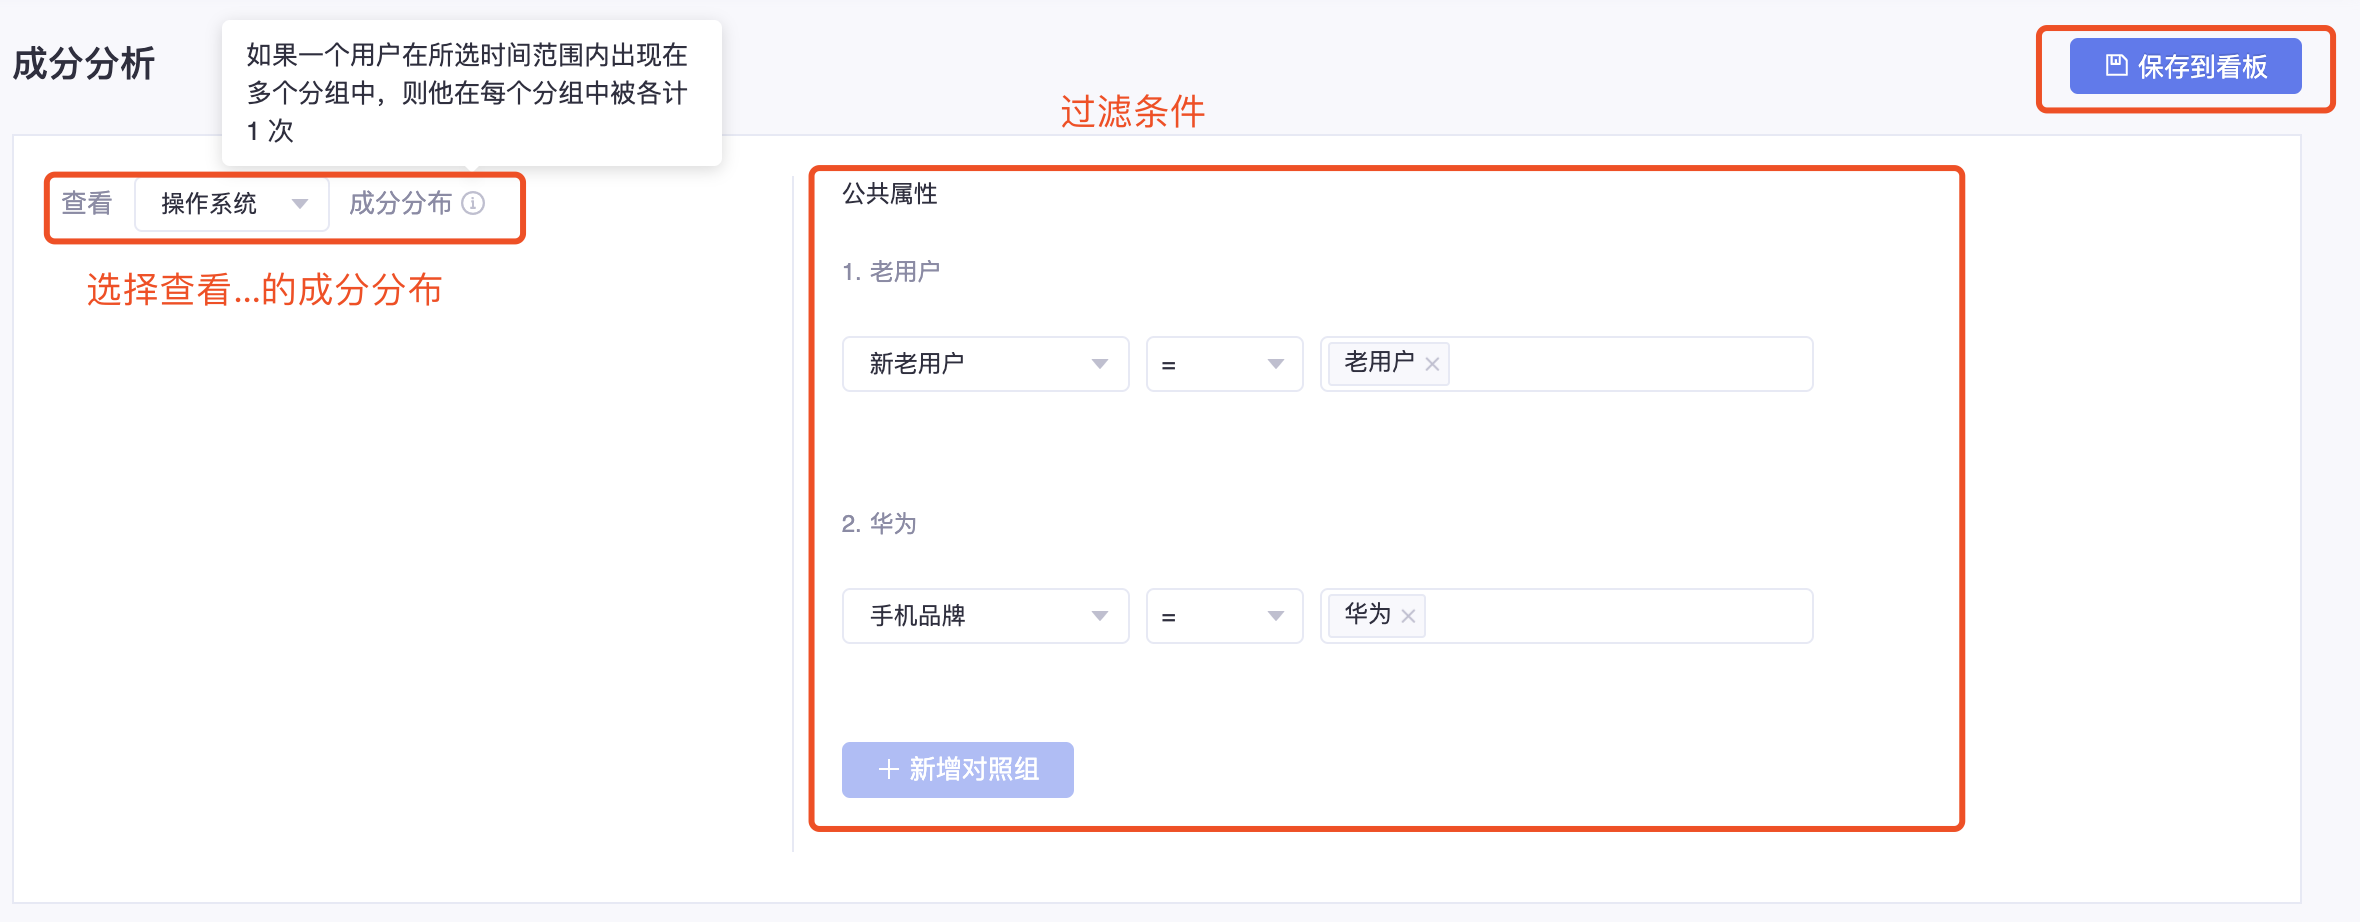Select the 2. 华为 group label
The image size is (2360, 922).
pos(879,524)
